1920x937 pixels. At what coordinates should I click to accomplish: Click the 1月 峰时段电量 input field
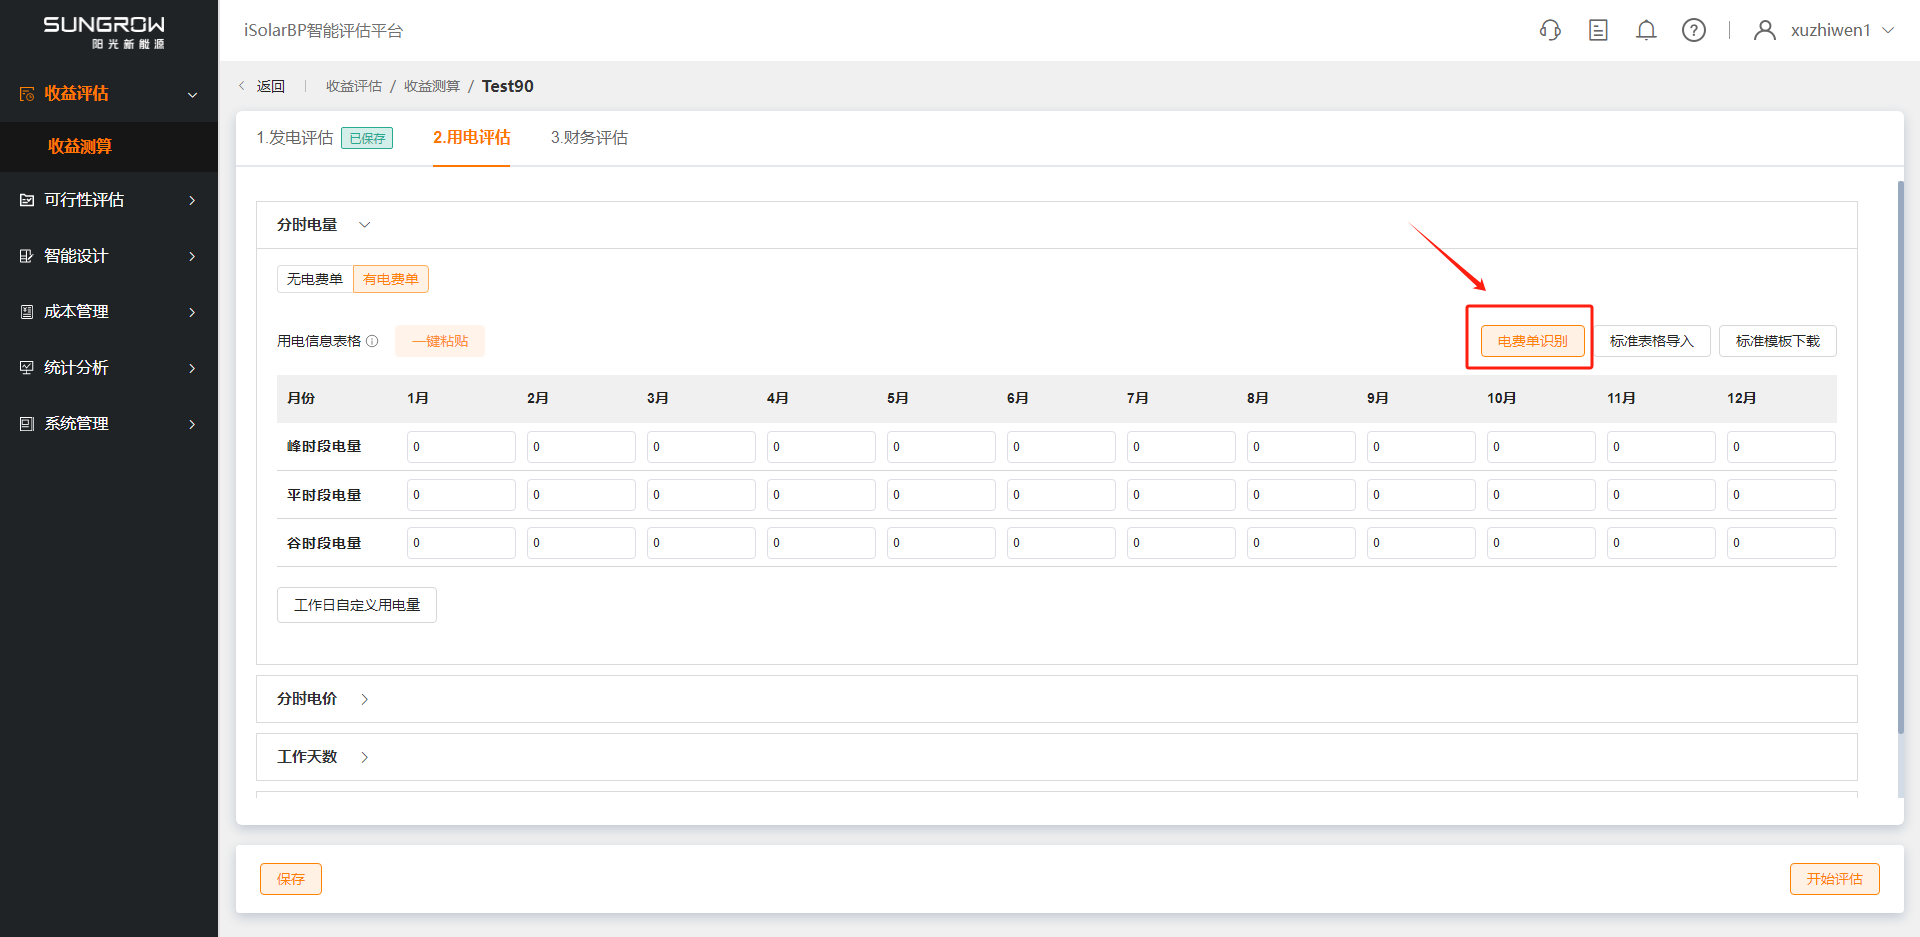point(461,447)
